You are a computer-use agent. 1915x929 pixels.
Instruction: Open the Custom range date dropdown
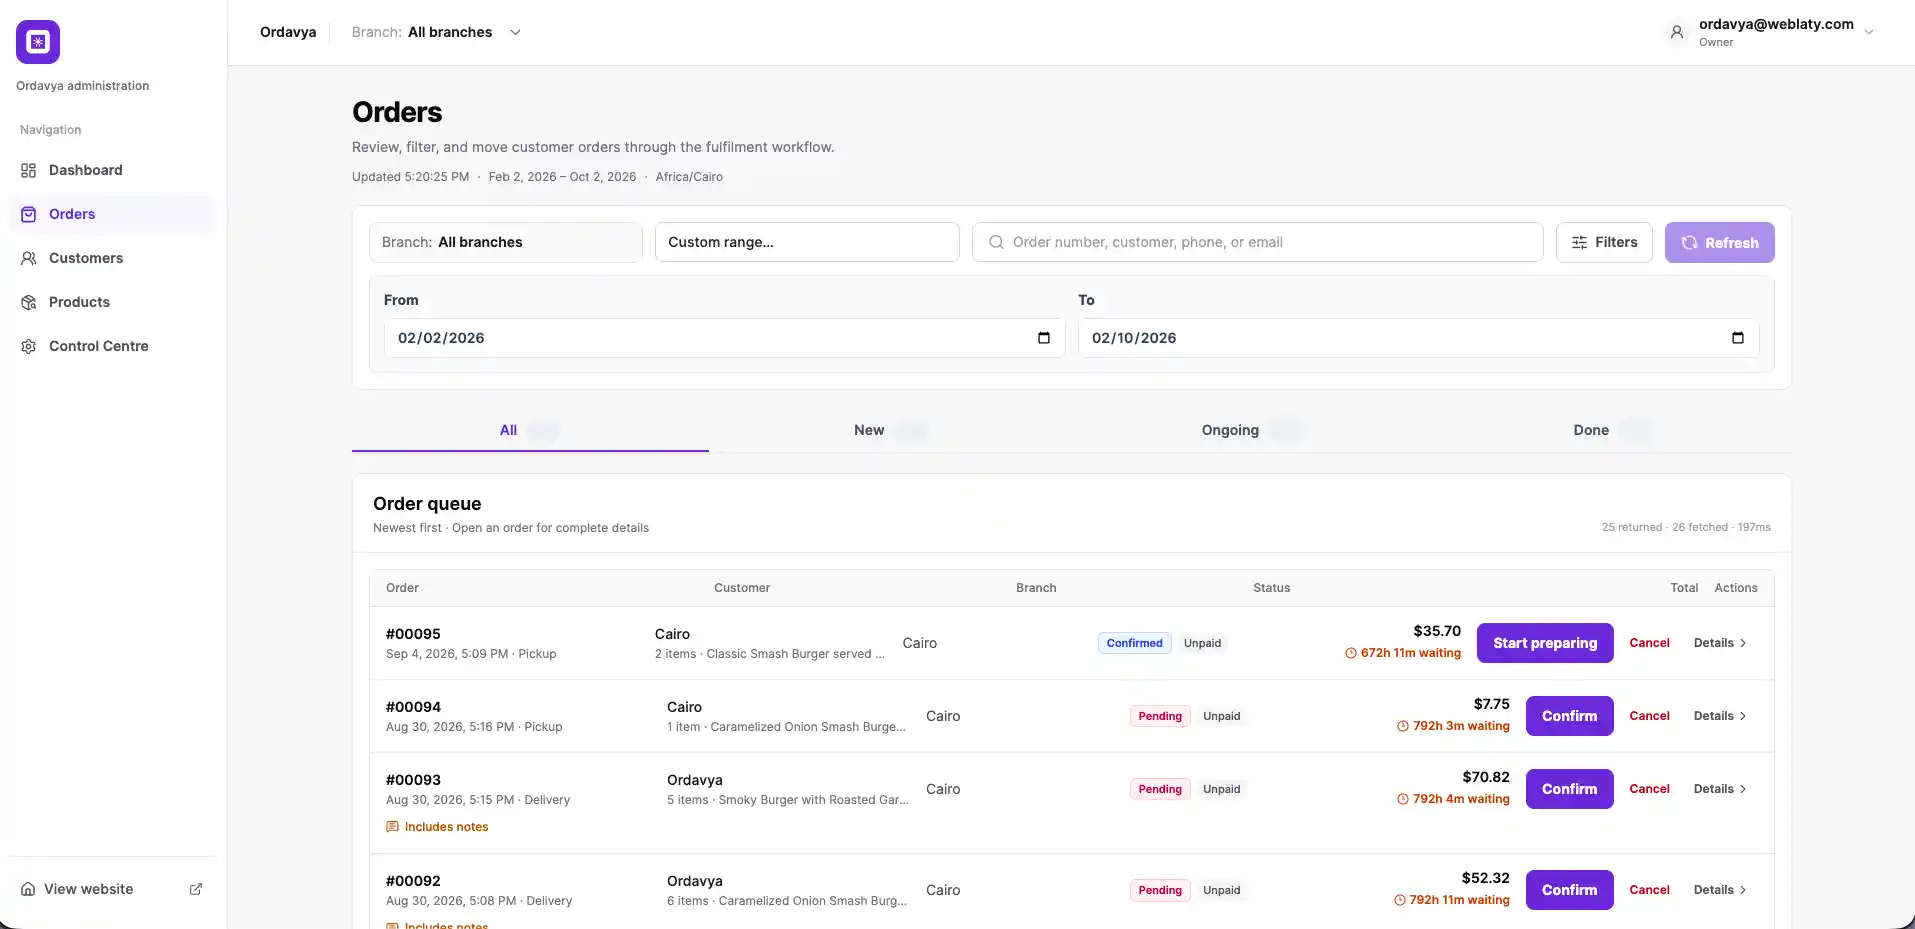click(807, 242)
